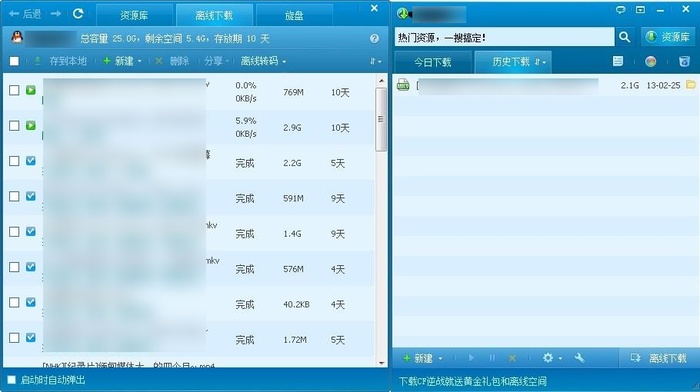Click the message bubble icon in the title bar
The width and height of the screenshot is (700, 392).
tap(621, 9)
